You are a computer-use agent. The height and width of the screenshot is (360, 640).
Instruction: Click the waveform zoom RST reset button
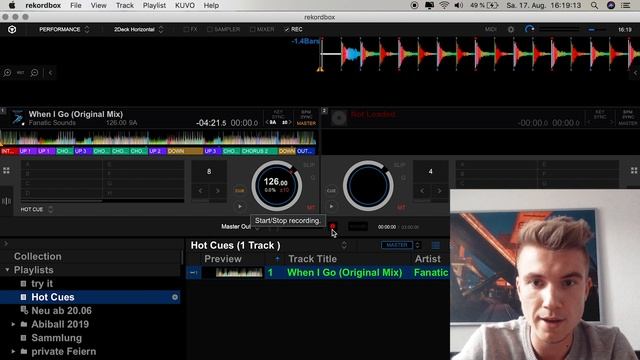(x=20, y=73)
